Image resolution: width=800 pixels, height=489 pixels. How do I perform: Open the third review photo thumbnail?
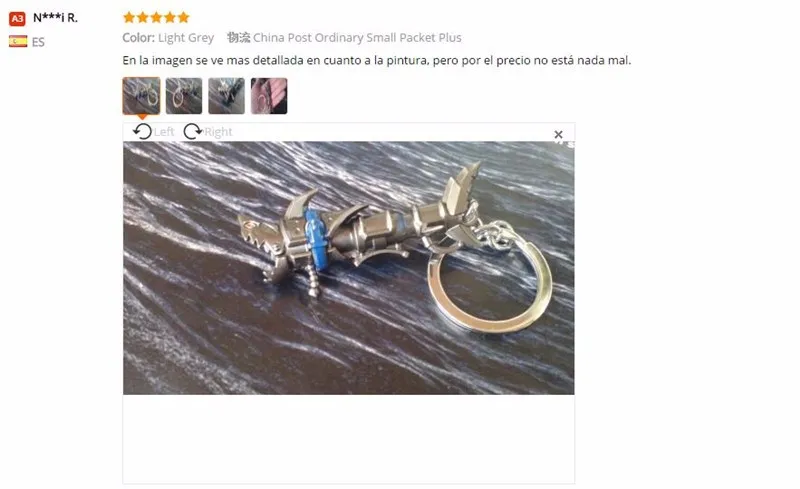[x=227, y=95]
